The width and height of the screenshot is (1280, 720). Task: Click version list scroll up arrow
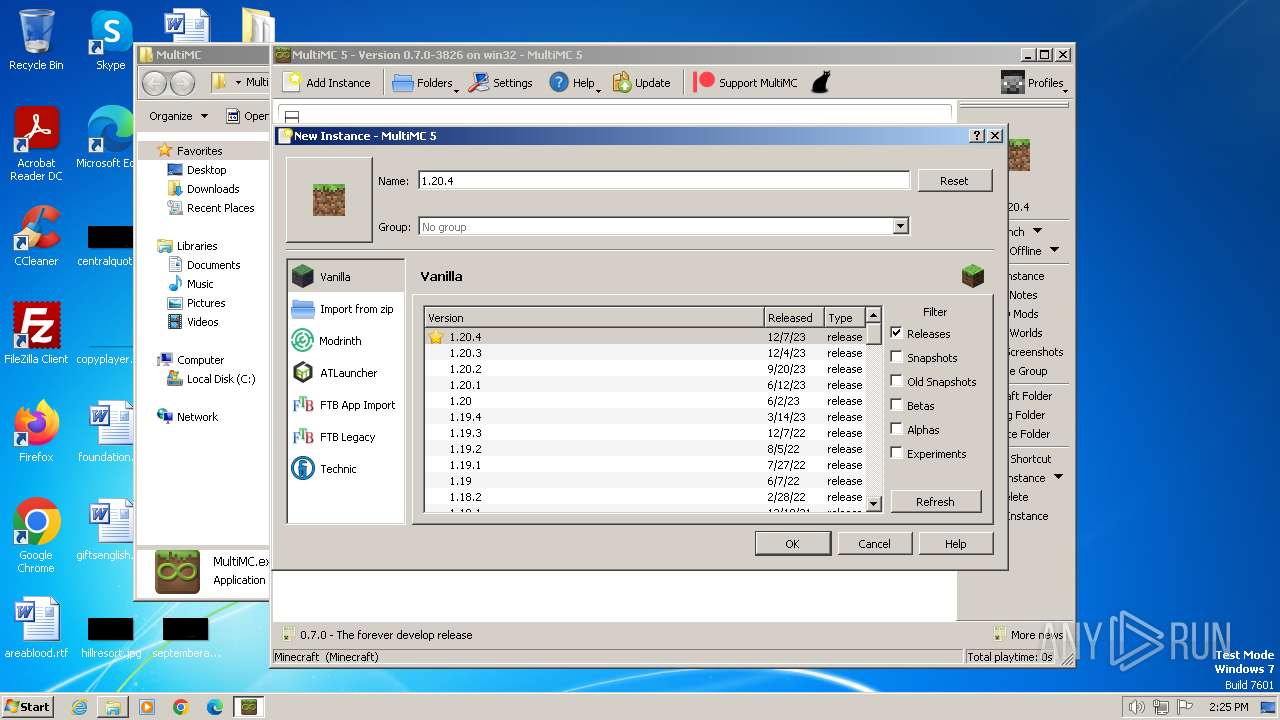click(873, 315)
